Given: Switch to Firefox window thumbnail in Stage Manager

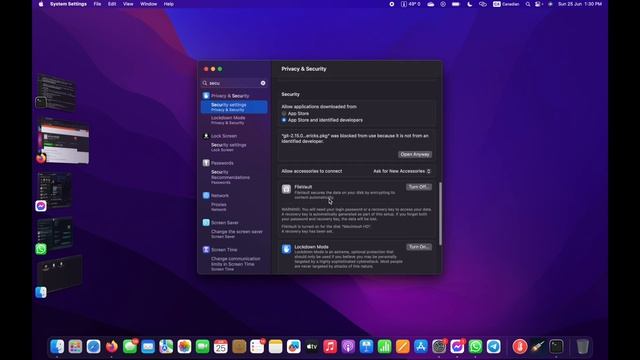Looking at the screenshot, I should point(64,140).
